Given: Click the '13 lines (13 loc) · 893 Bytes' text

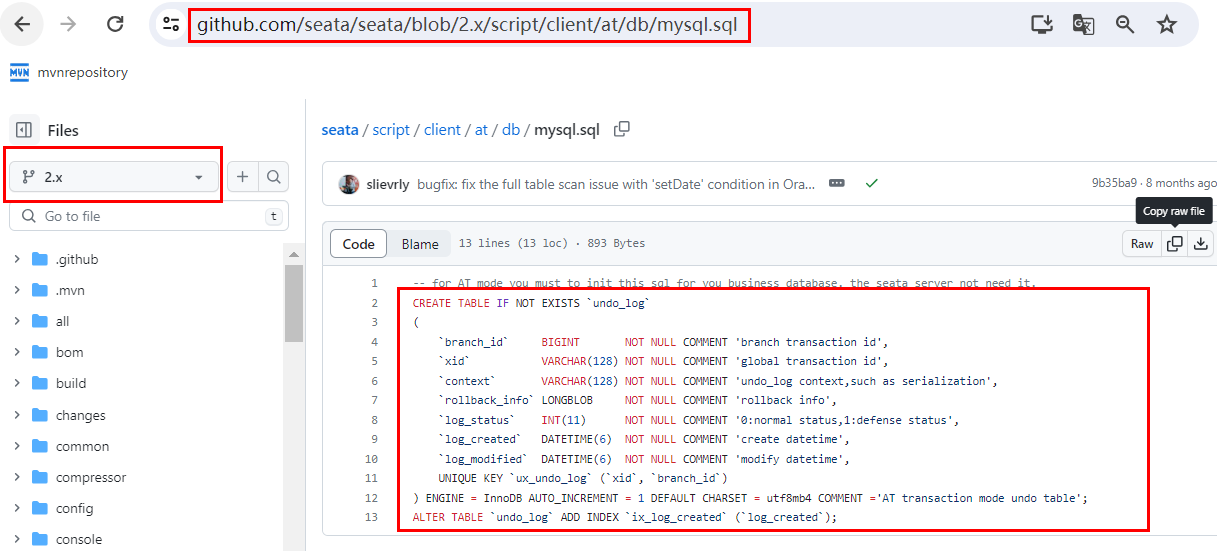Looking at the screenshot, I should point(552,244).
